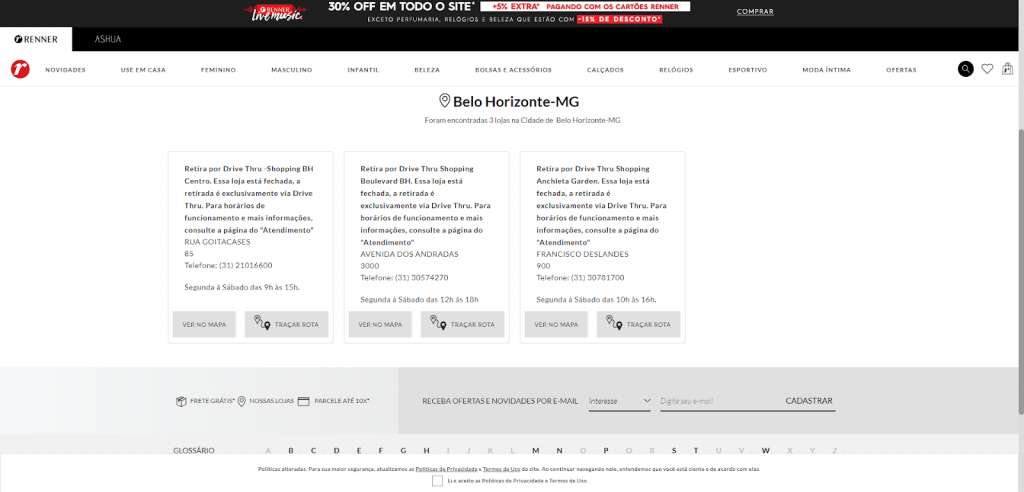
Task: Switch to the Renner brand tab
Action: click(x=36, y=39)
